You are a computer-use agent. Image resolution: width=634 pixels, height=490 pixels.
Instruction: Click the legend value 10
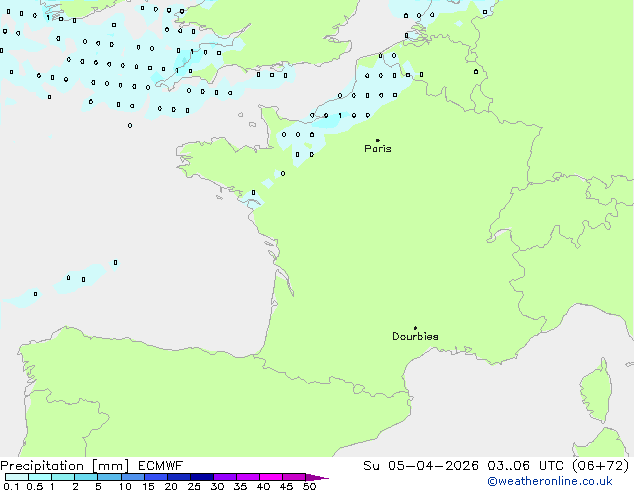(x=125, y=486)
